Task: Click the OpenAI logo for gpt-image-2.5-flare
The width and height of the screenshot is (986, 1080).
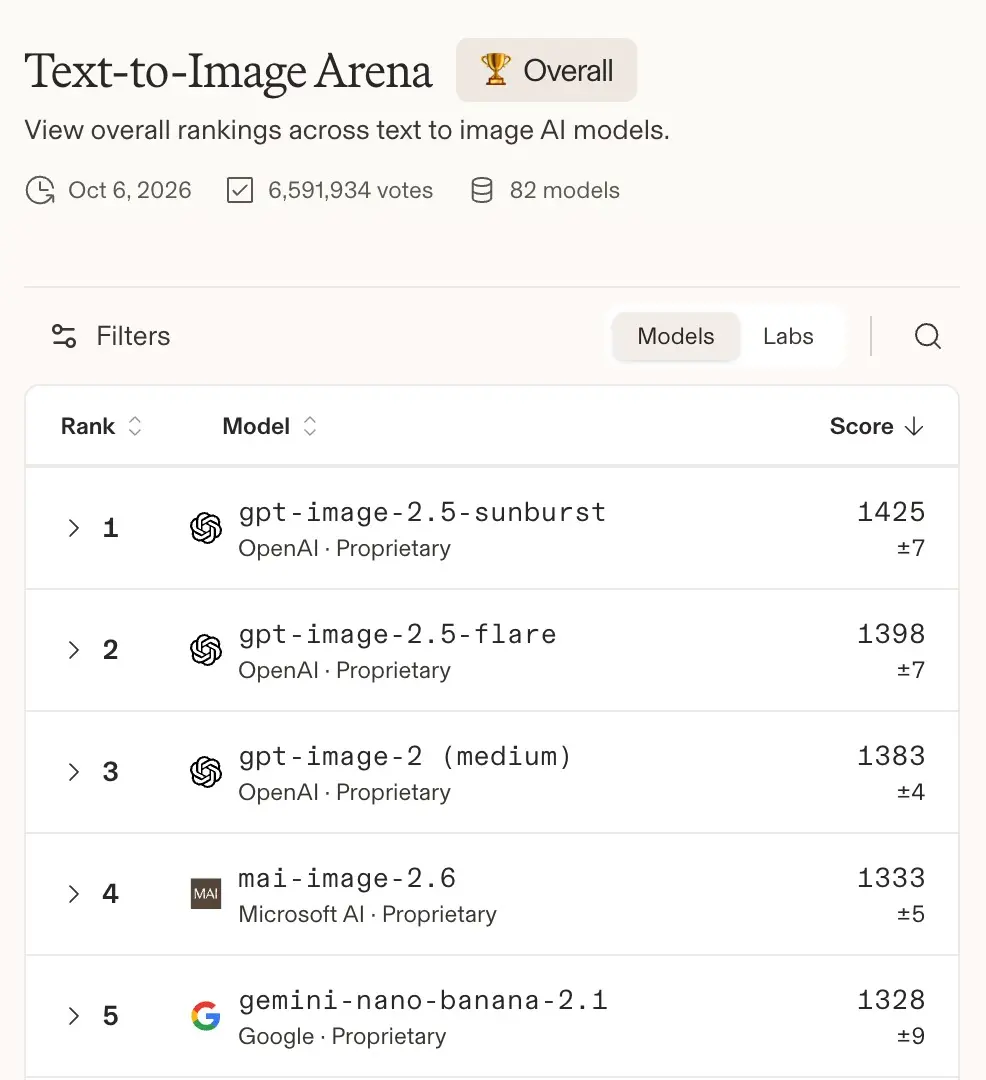Action: (x=206, y=650)
